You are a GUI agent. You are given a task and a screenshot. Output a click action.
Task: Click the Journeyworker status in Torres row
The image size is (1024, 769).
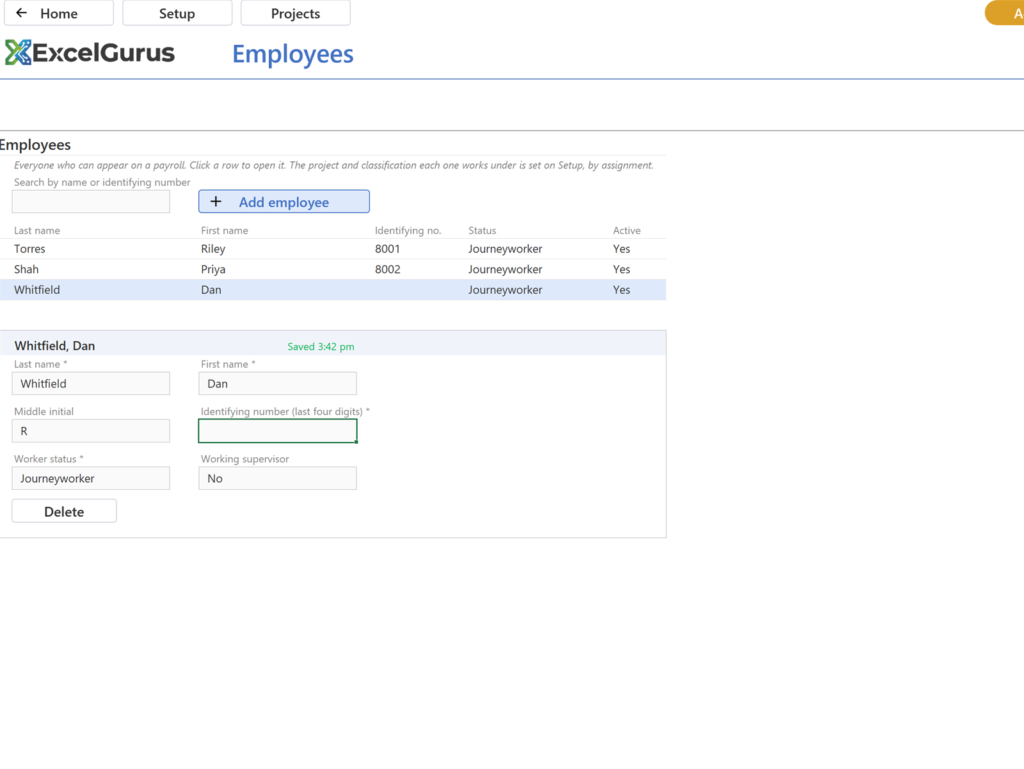[x=505, y=249]
